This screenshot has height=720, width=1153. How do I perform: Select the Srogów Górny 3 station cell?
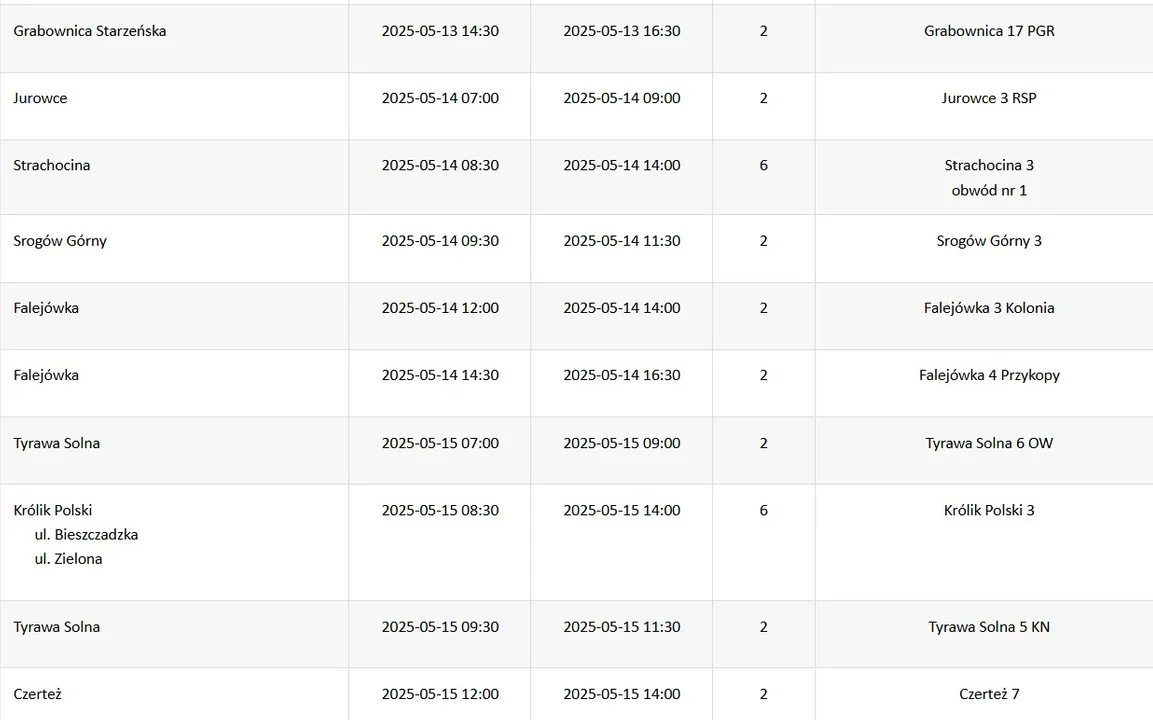click(x=989, y=241)
